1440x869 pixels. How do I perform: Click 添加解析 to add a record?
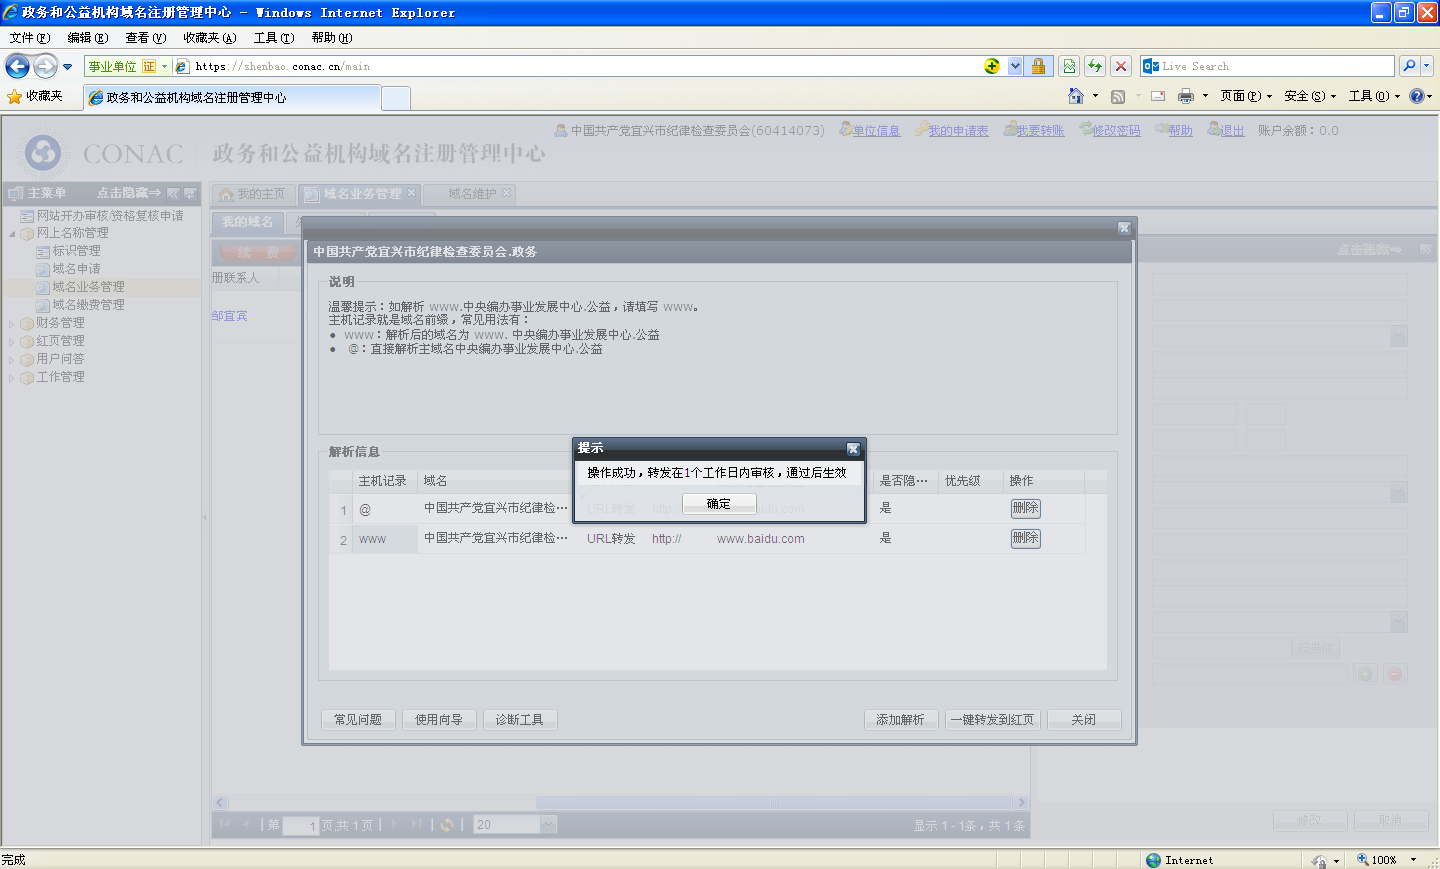pos(901,720)
